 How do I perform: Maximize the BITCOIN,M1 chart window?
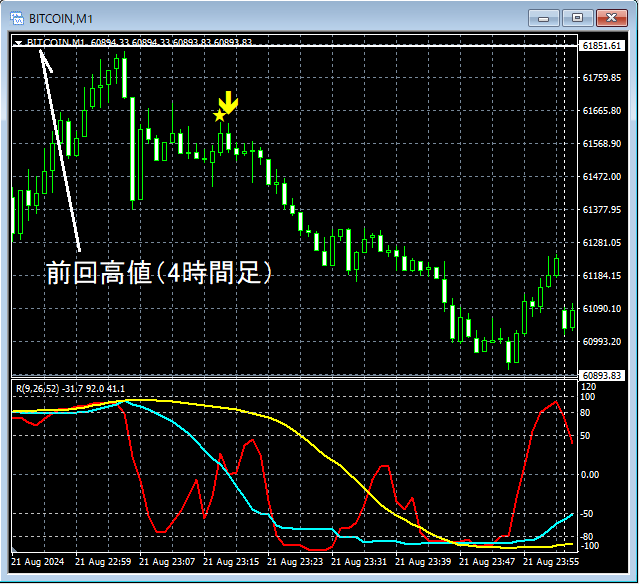coord(577,18)
